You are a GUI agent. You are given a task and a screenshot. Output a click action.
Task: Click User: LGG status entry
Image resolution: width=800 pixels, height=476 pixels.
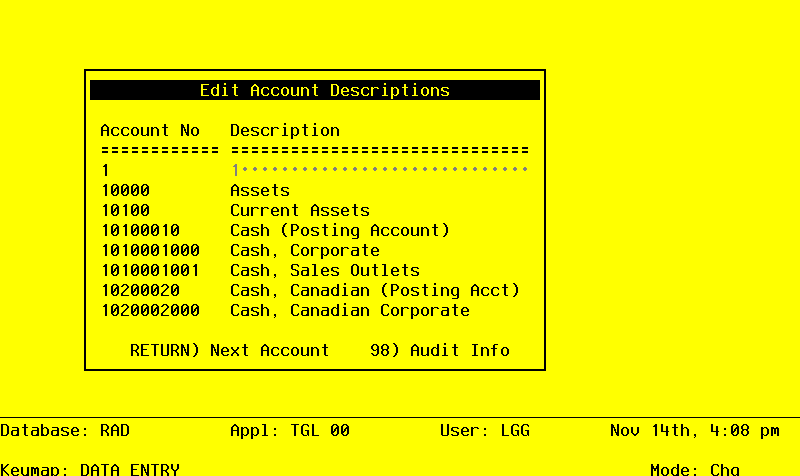tap(485, 430)
